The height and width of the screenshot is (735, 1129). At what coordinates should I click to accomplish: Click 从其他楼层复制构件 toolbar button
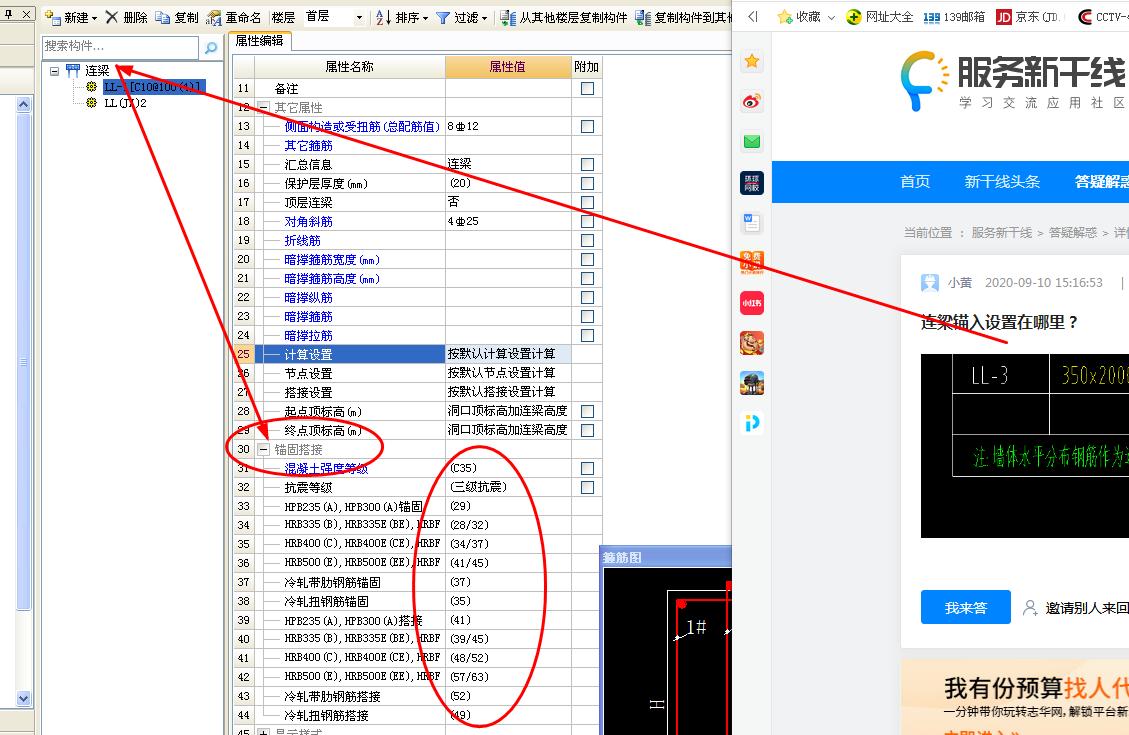564,17
